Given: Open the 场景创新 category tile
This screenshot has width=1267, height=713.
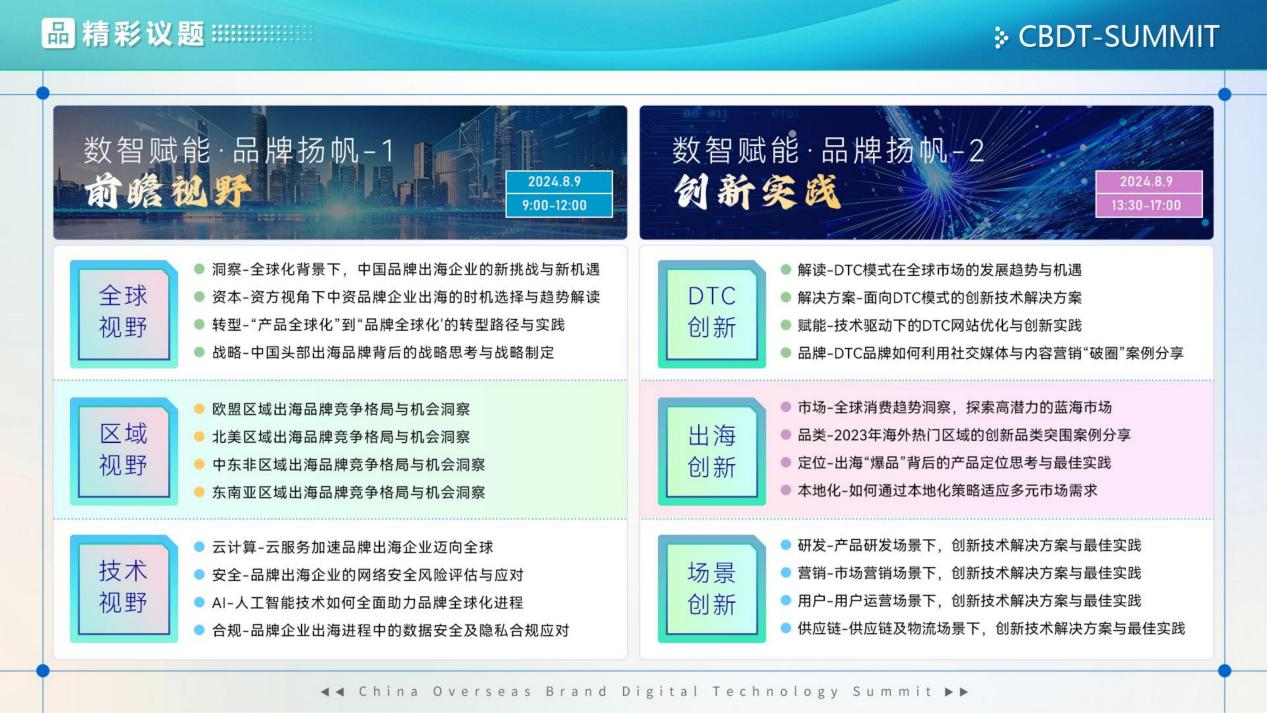Looking at the screenshot, I should pyautogui.click(x=711, y=588).
